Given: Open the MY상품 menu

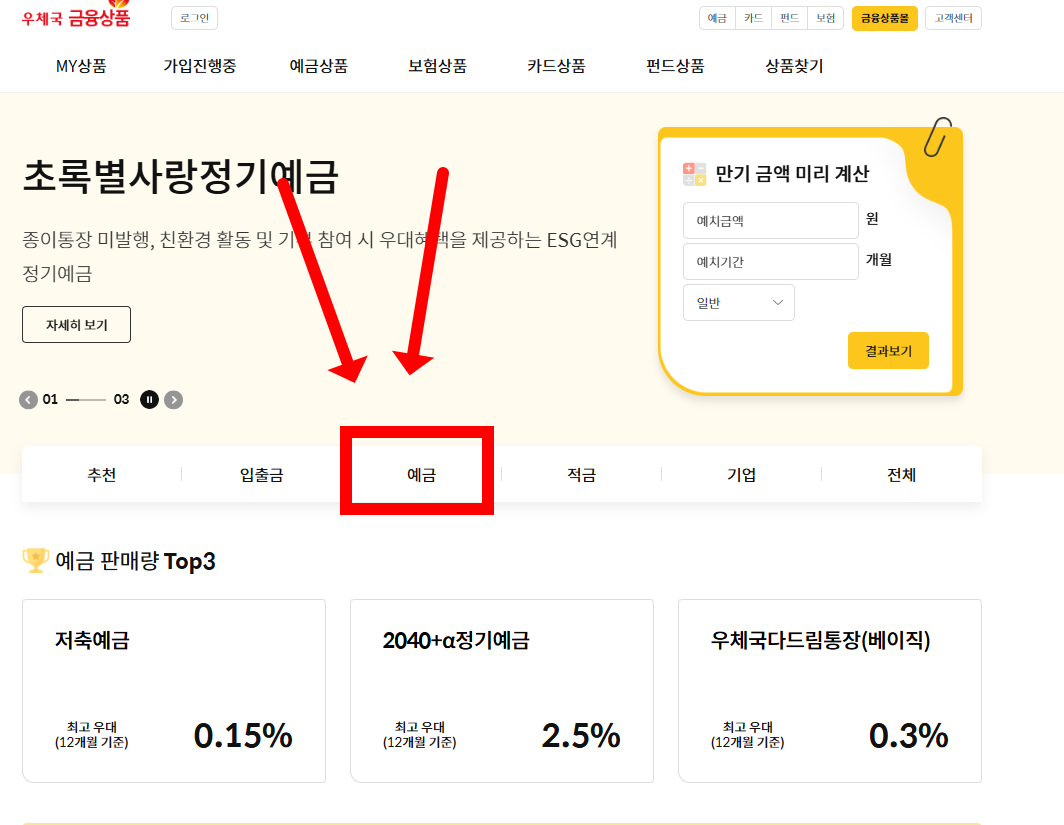Looking at the screenshot, I should point(81,66).
